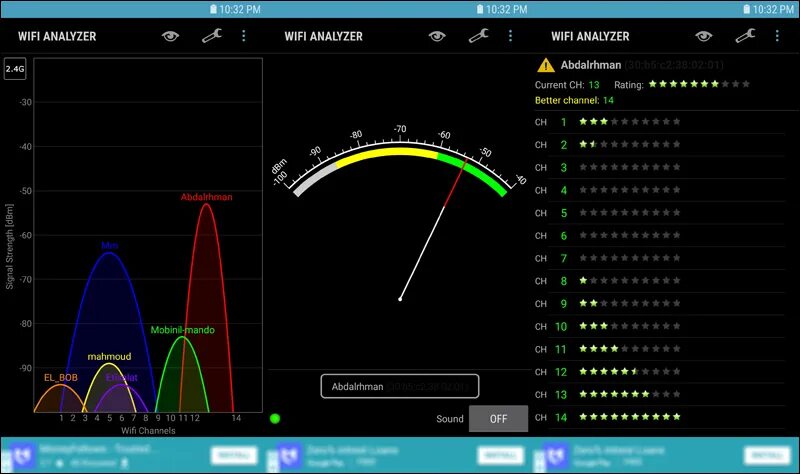The width and height of the screenshot is (800, 474).
Task: Open the overflow menu in the signal meter panel
Action: [x=510, y=36]
